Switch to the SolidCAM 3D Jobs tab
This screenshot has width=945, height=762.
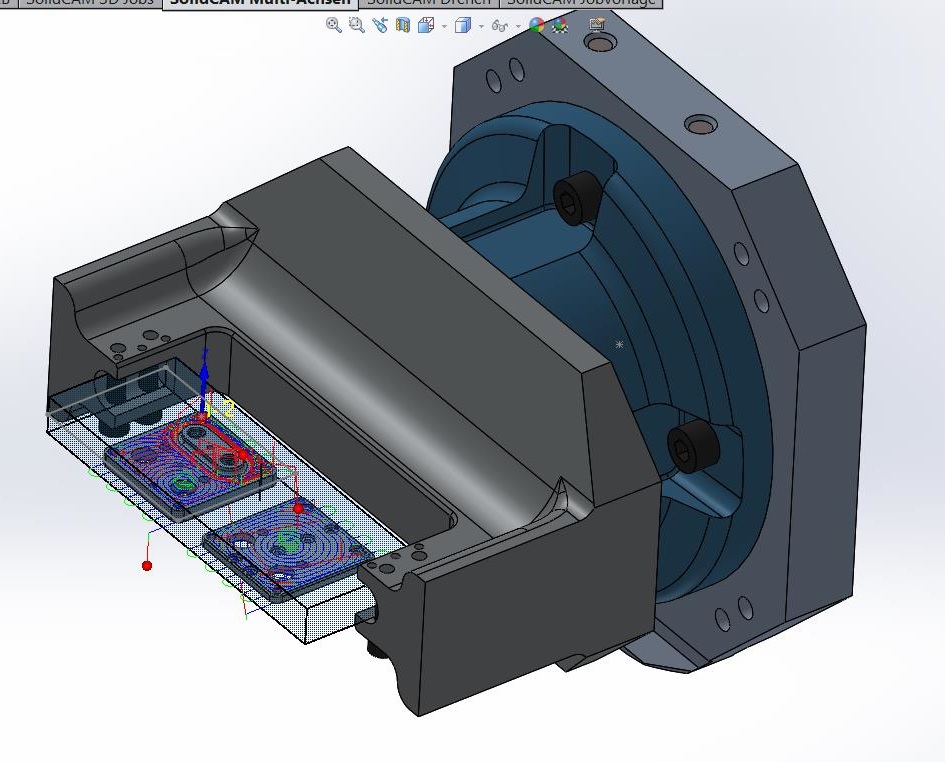[89, 3]
